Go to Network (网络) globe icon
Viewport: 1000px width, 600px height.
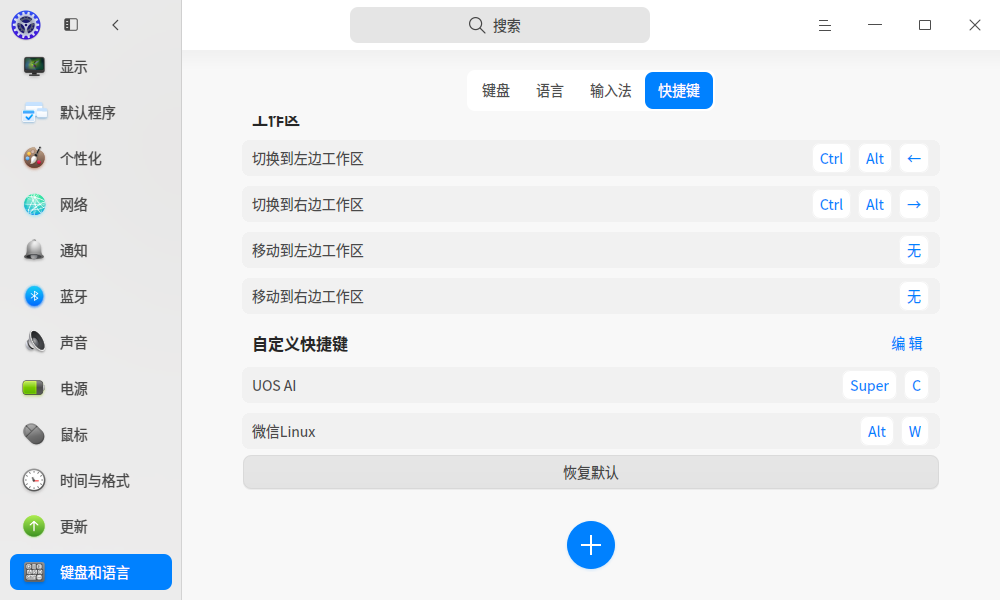click(x=34, y=204)
